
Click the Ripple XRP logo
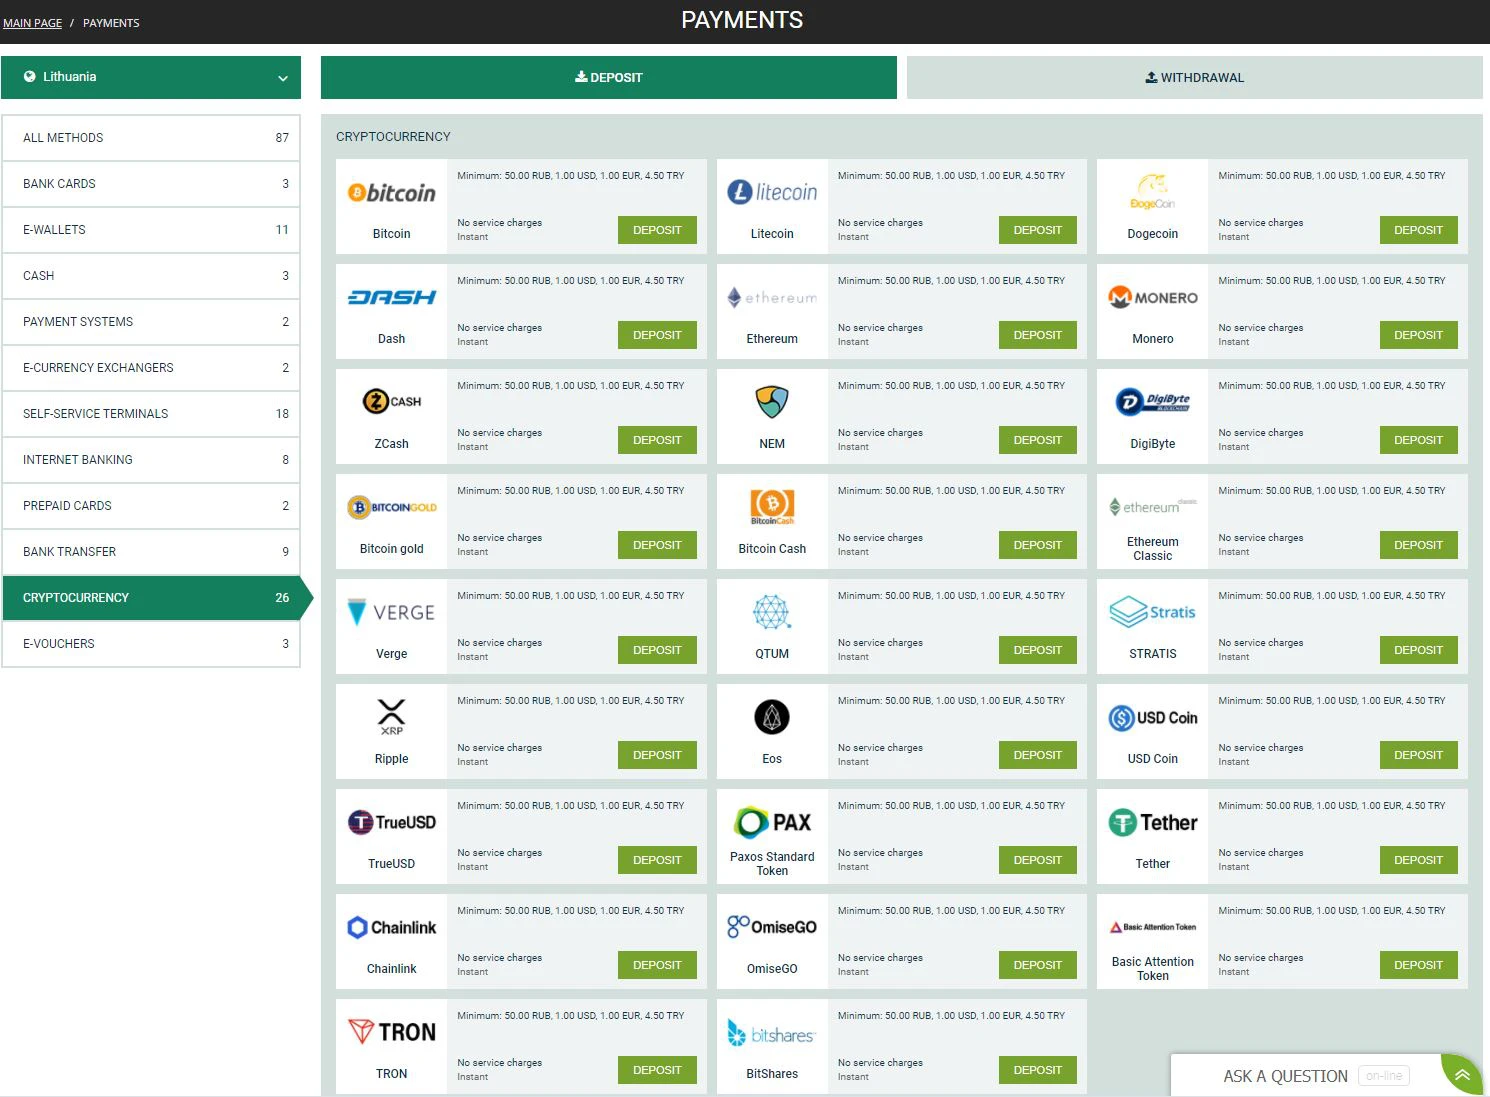pos(391,717)
